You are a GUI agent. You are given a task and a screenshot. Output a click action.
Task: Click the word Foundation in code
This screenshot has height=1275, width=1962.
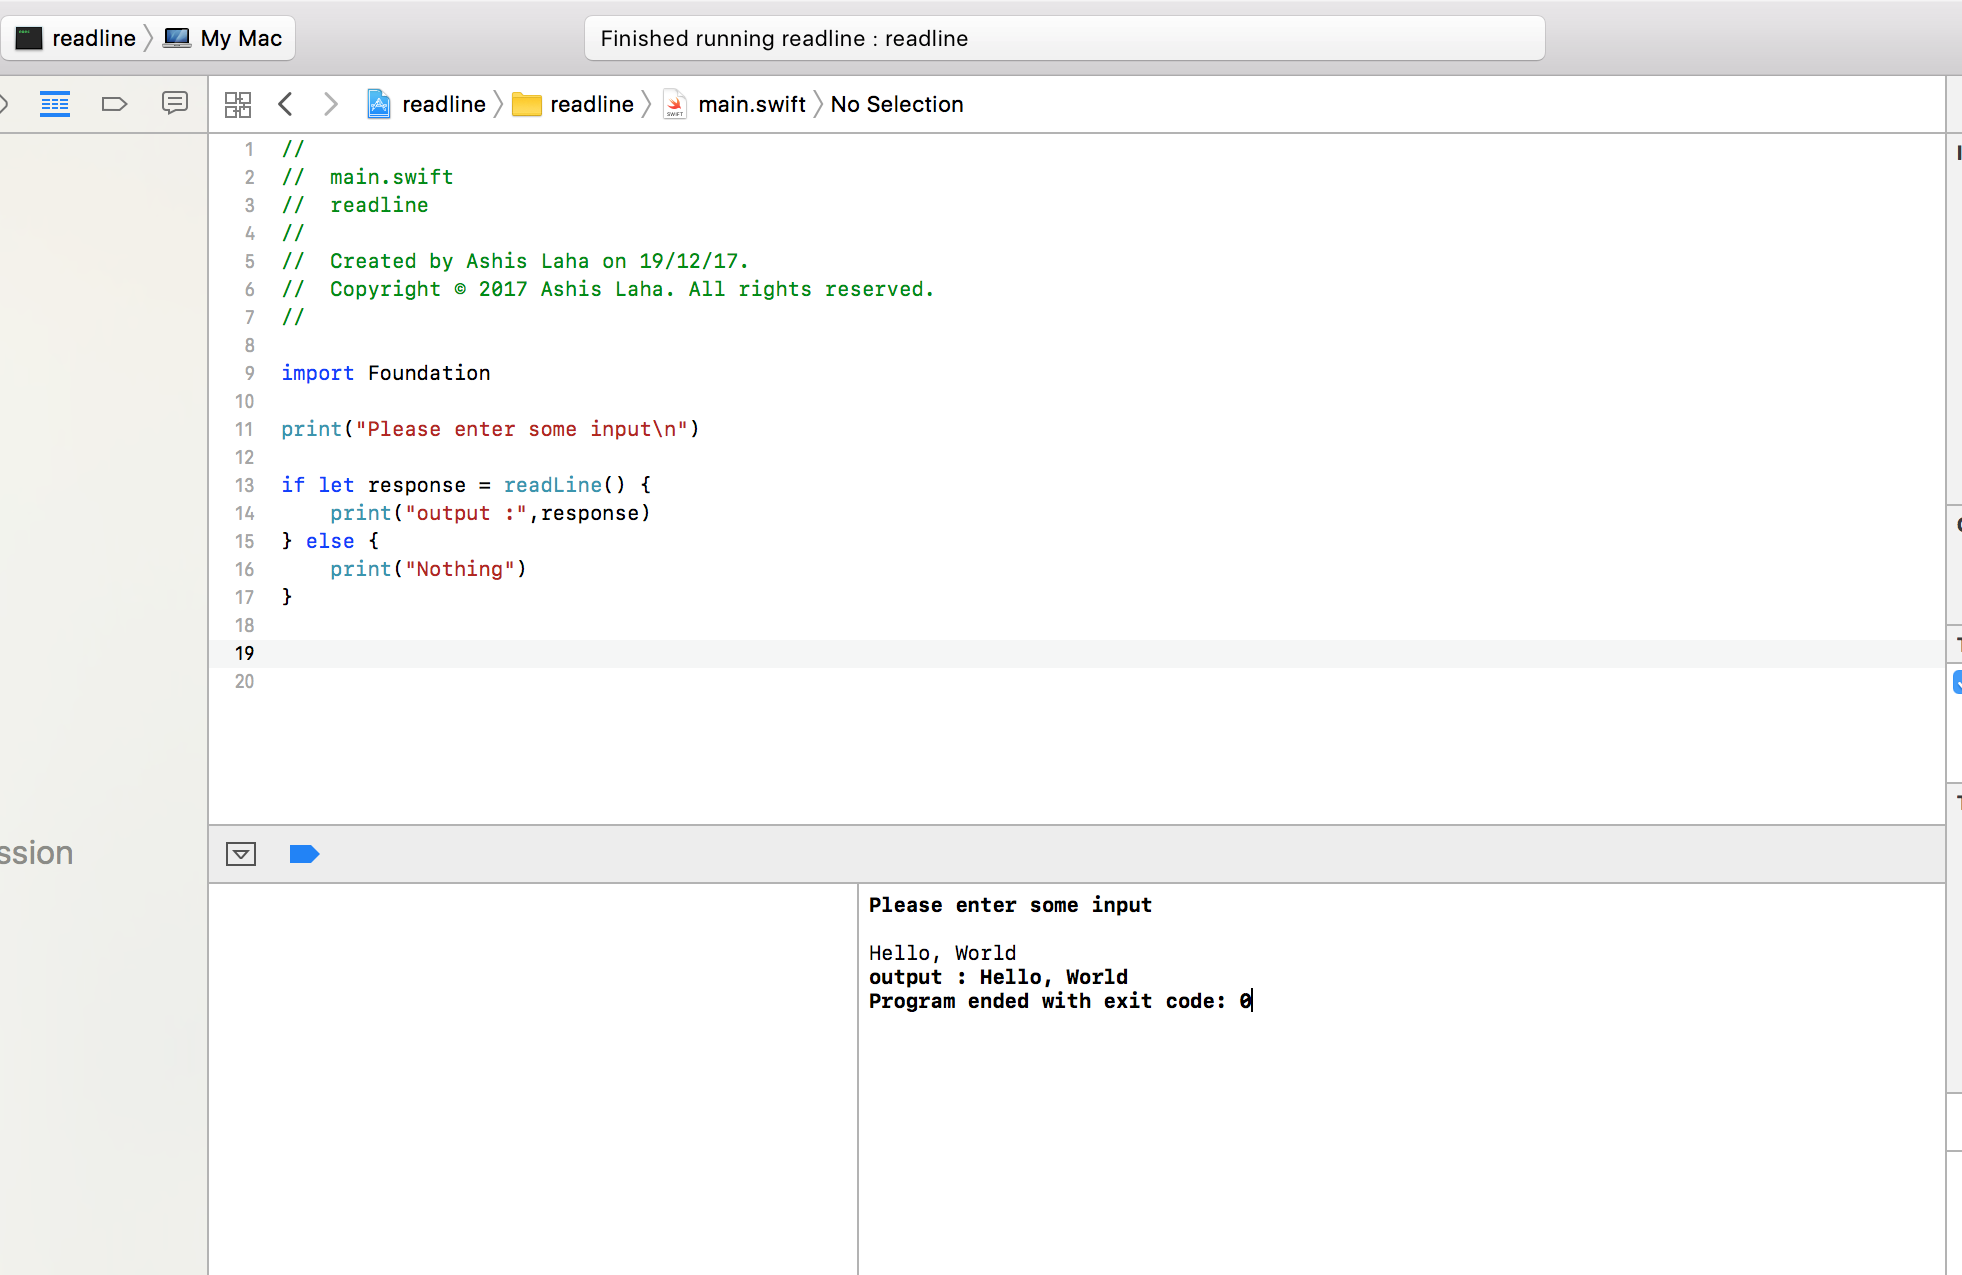click(429, 373)
